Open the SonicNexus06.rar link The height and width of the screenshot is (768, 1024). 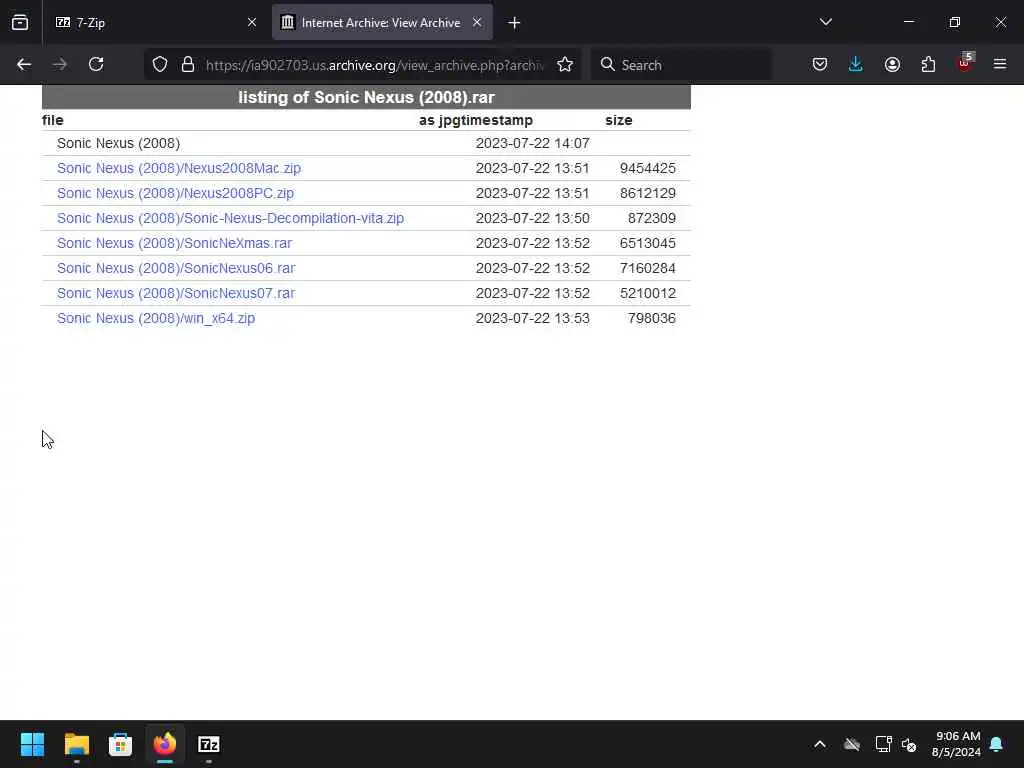coord(176,268)
